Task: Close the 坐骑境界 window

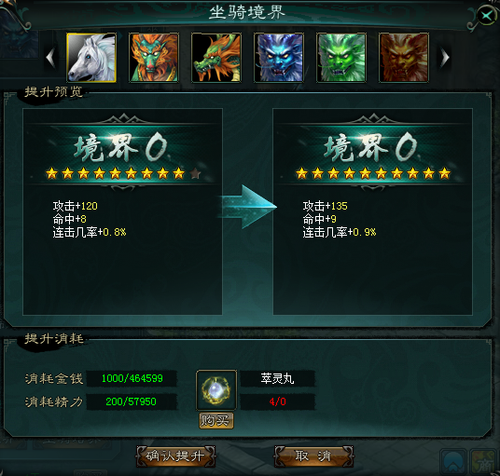Action: [x=486, y=15]
